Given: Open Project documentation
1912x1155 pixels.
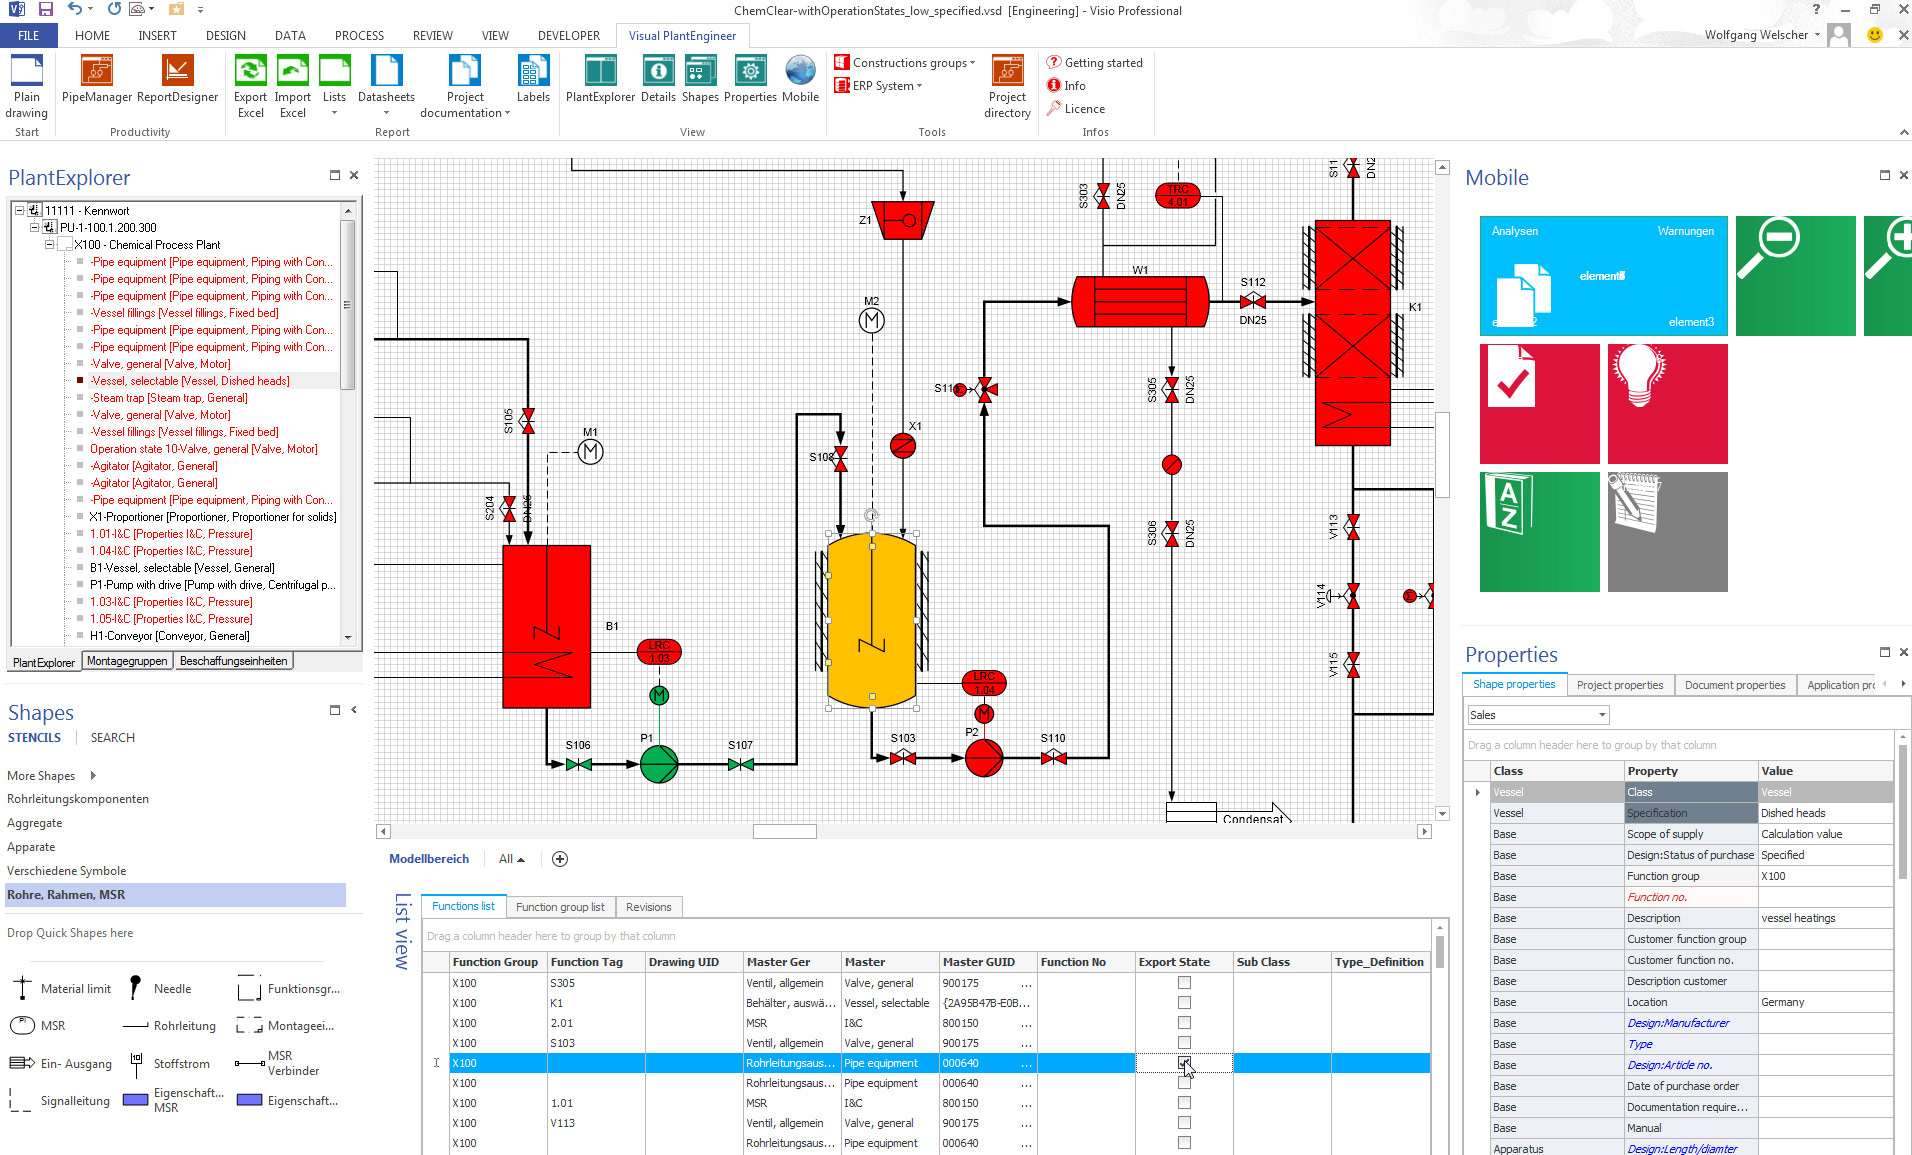Looking at the screenshot, I should tap(465, 86).
